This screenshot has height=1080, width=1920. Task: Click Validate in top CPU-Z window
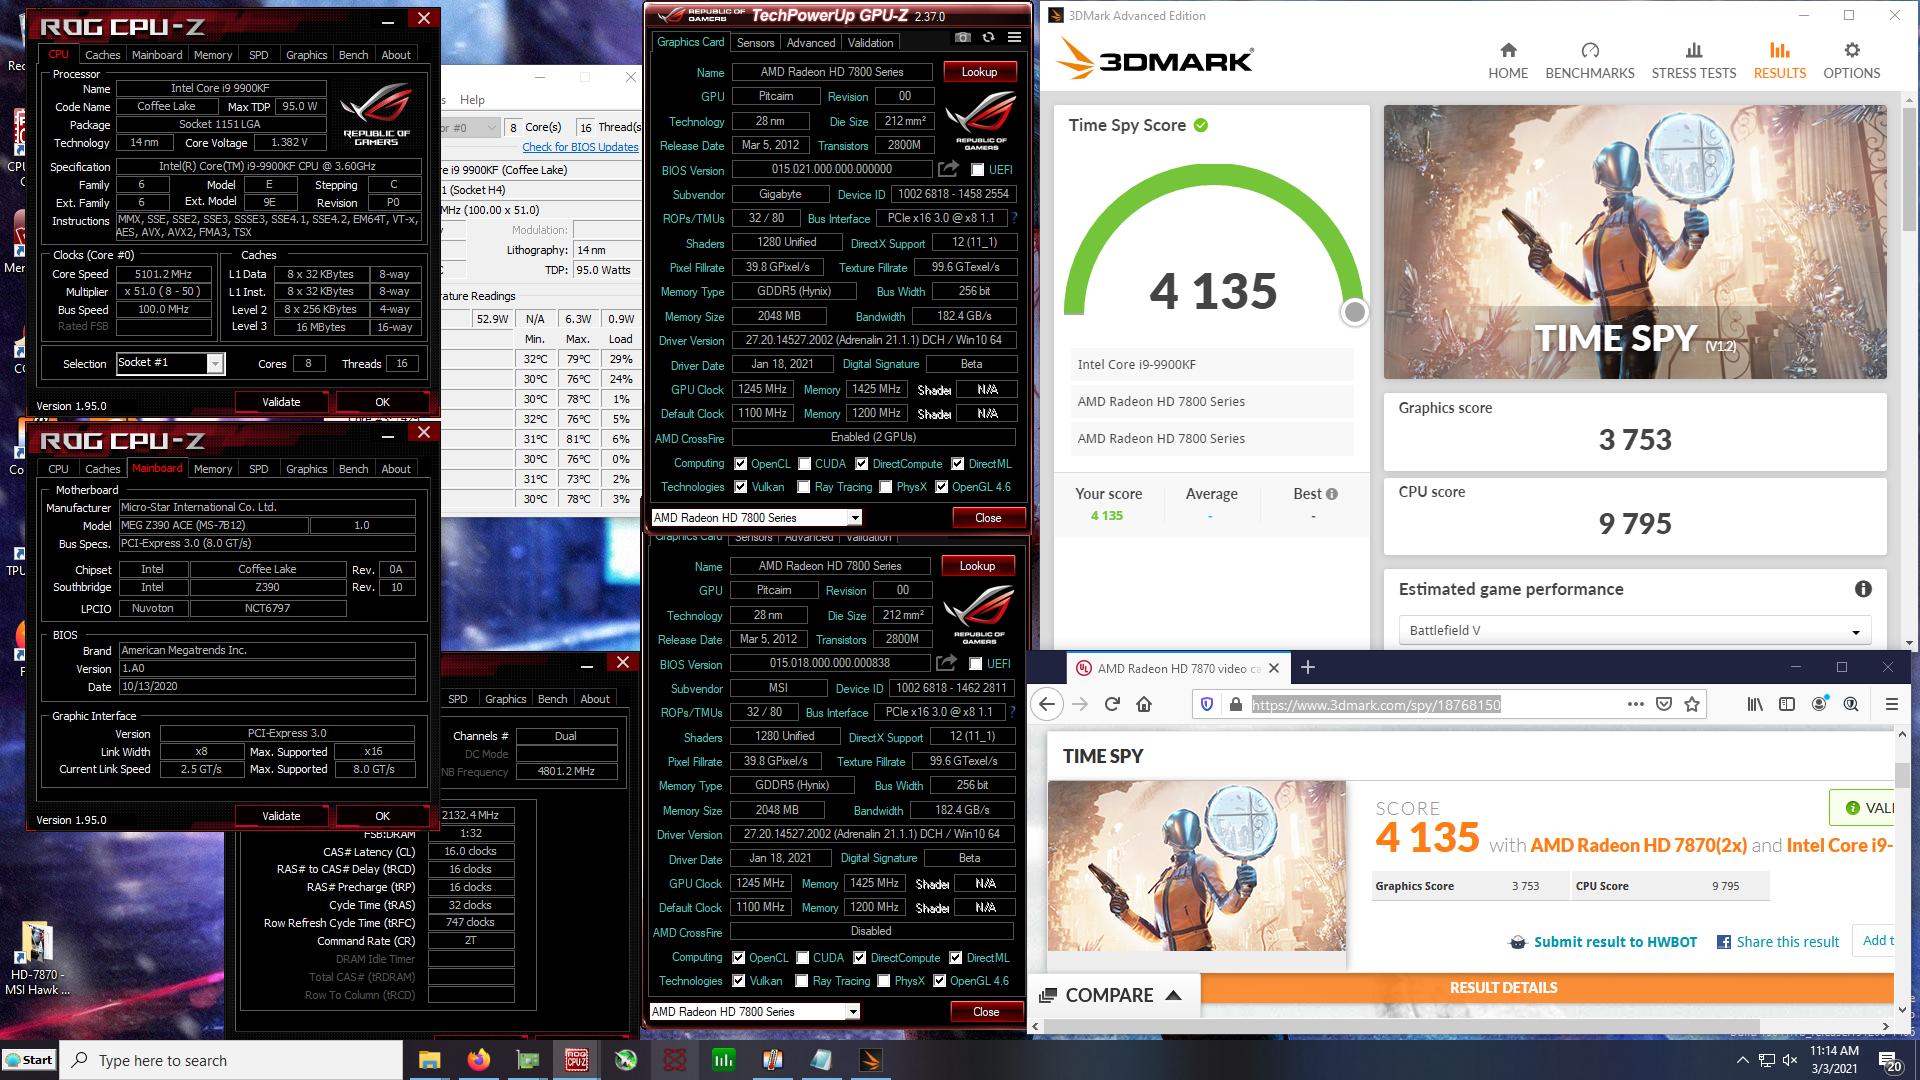coord(281,402)
